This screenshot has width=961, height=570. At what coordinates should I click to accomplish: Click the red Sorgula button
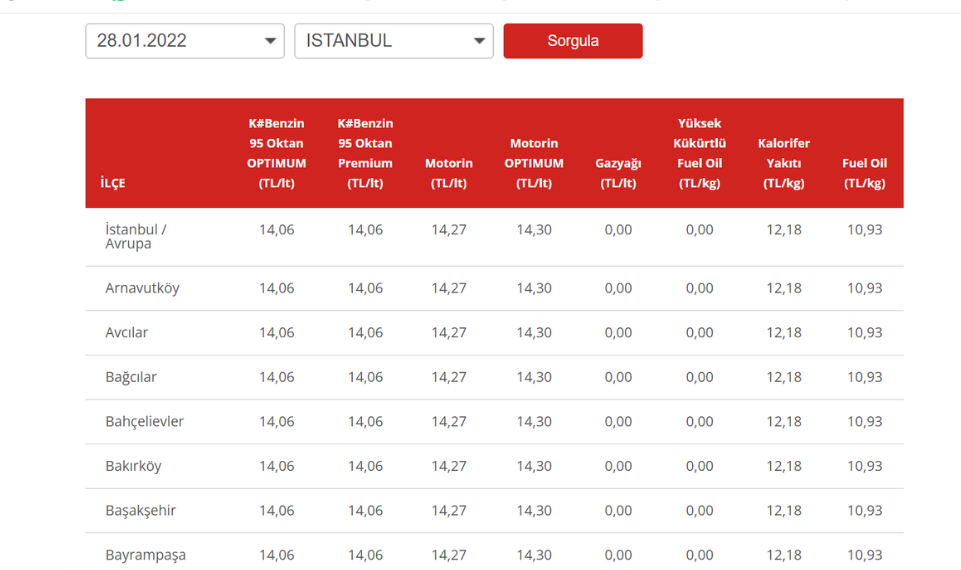tap(573, 41)
